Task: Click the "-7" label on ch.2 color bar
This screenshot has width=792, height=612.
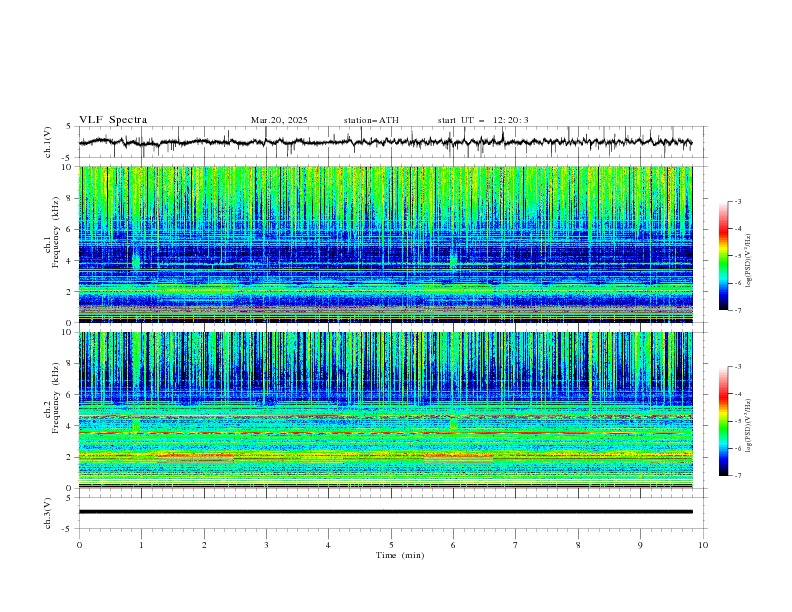Action: click(737, 476)
